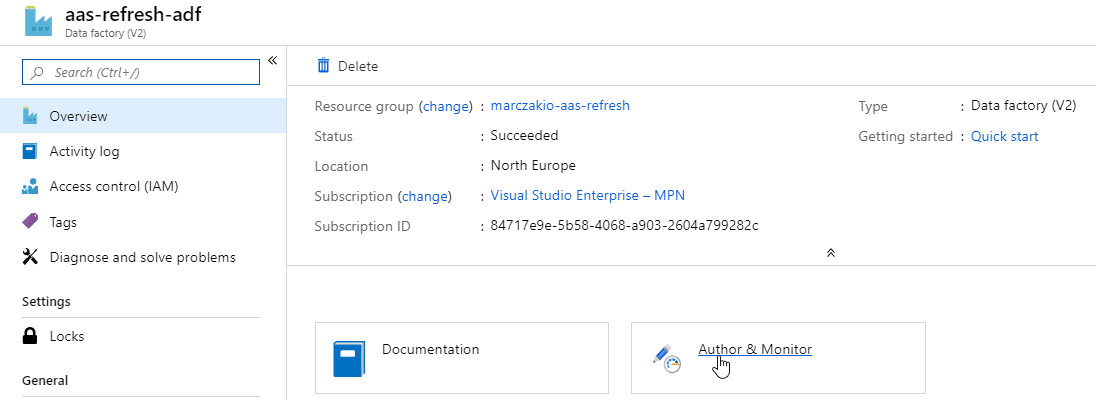This screenshot has height=400, width=1096.
Task: Click the Access control (IAM) people icon
Action: (30, 187)
